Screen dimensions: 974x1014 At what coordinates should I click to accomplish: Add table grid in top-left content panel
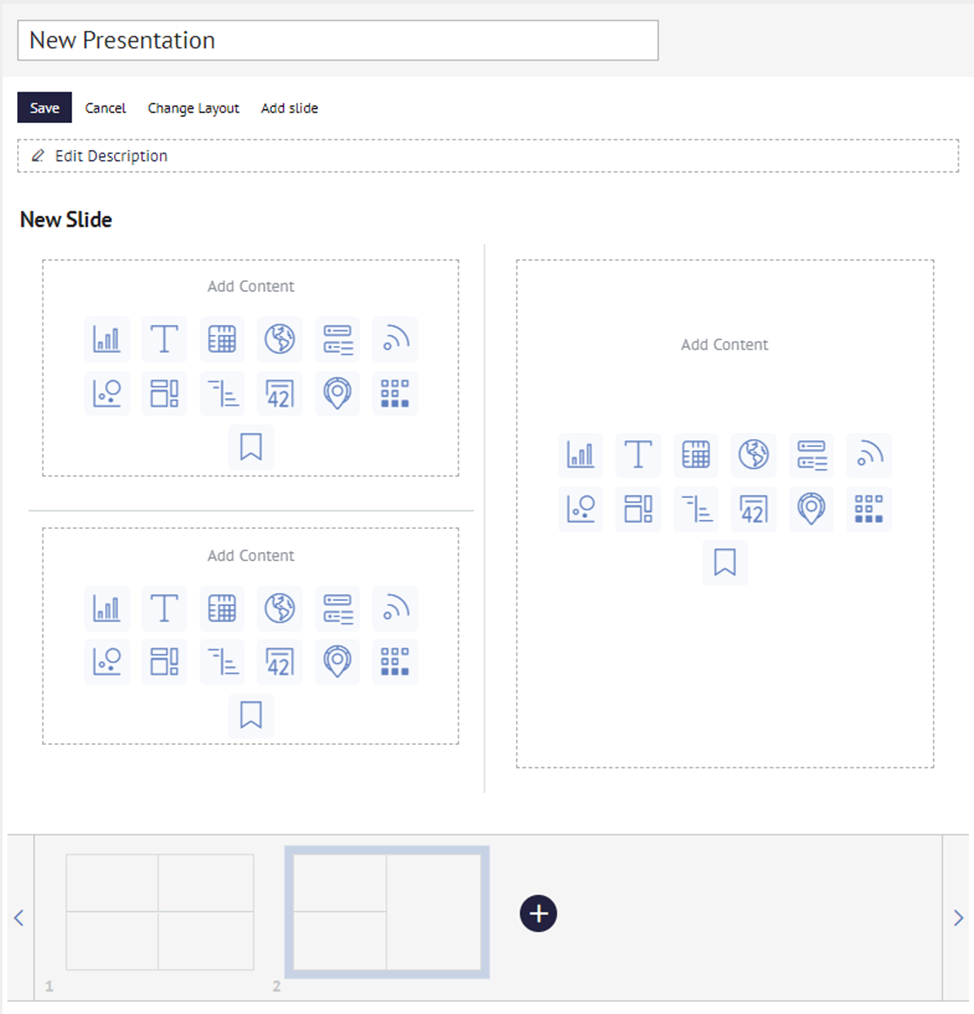point(222,339)
